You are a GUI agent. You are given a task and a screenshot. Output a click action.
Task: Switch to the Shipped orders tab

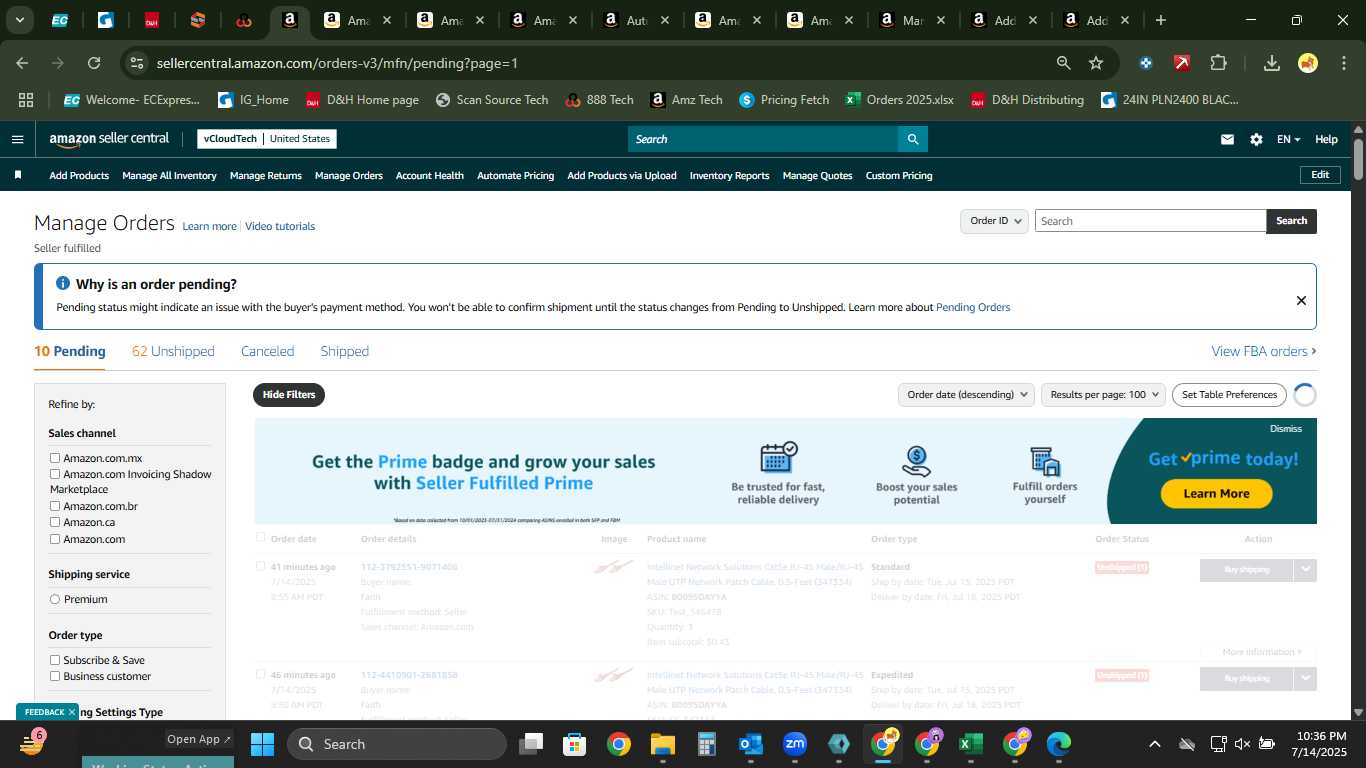click(344, 351)
